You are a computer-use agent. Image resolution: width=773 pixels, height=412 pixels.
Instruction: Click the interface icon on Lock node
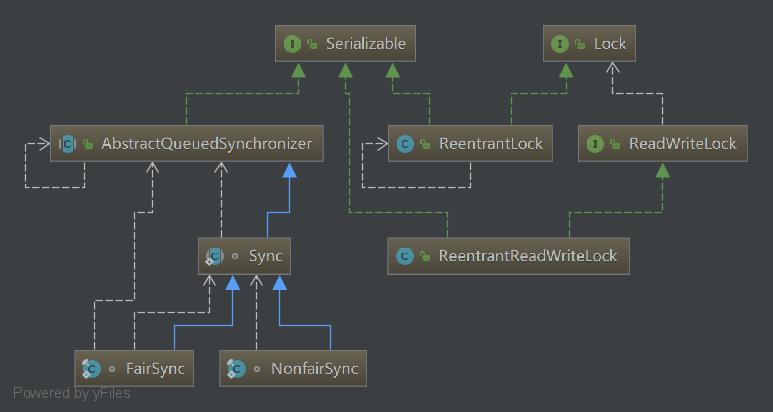[560, 44]
